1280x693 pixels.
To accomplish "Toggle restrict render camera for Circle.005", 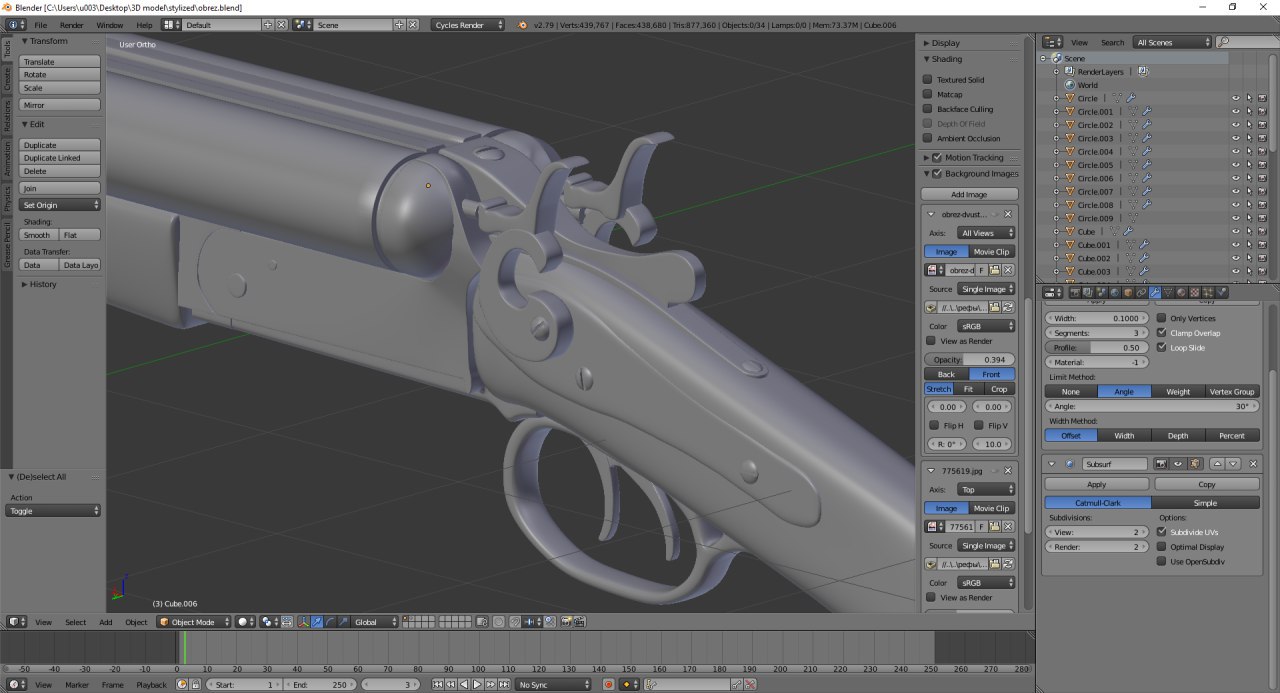I will [x=1262, y=165].
